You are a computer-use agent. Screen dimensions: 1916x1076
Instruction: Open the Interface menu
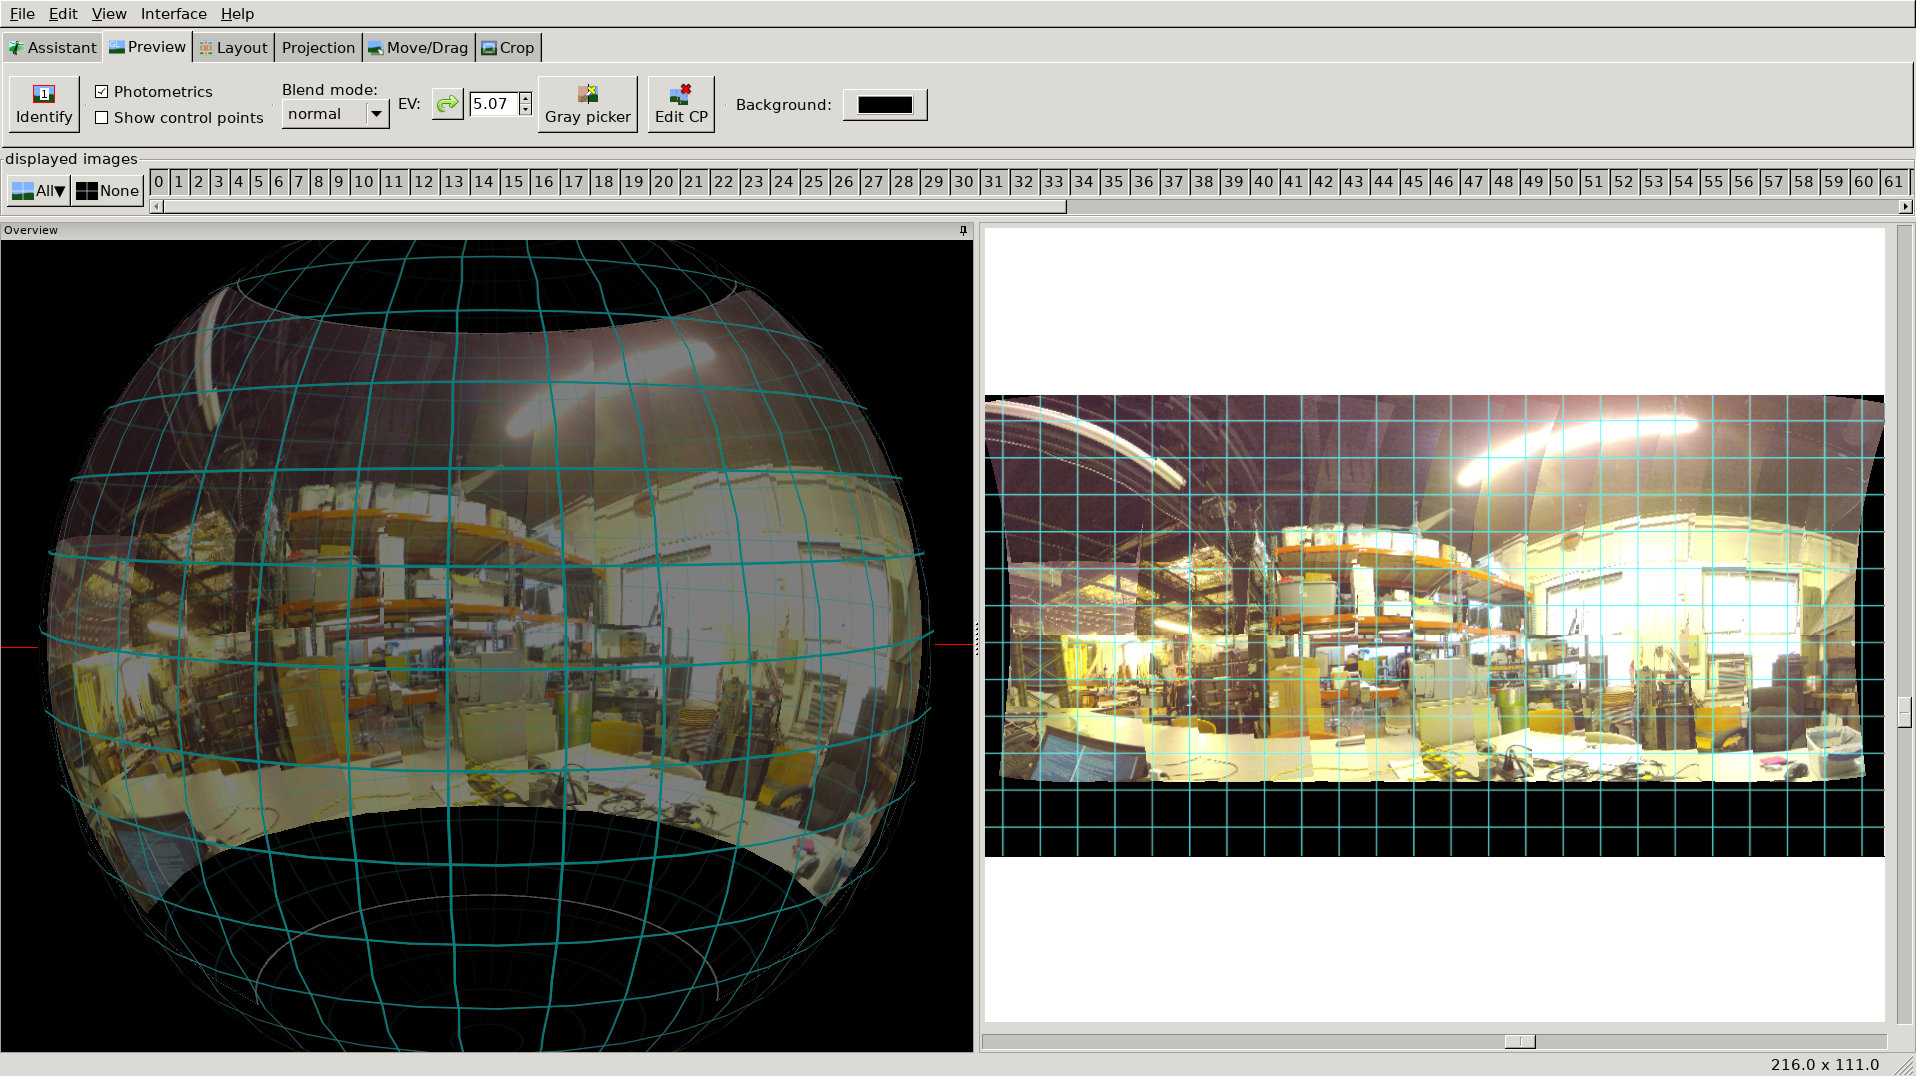click(x=173, y=14)
